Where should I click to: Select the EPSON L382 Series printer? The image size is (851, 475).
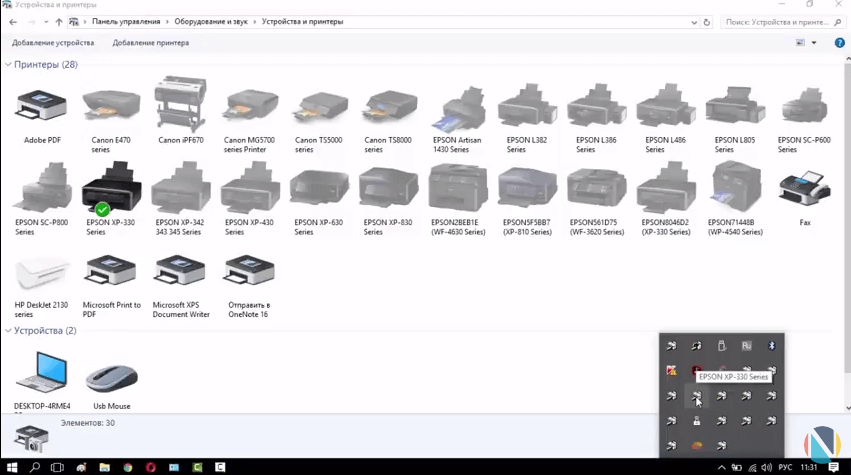point(527,118)
